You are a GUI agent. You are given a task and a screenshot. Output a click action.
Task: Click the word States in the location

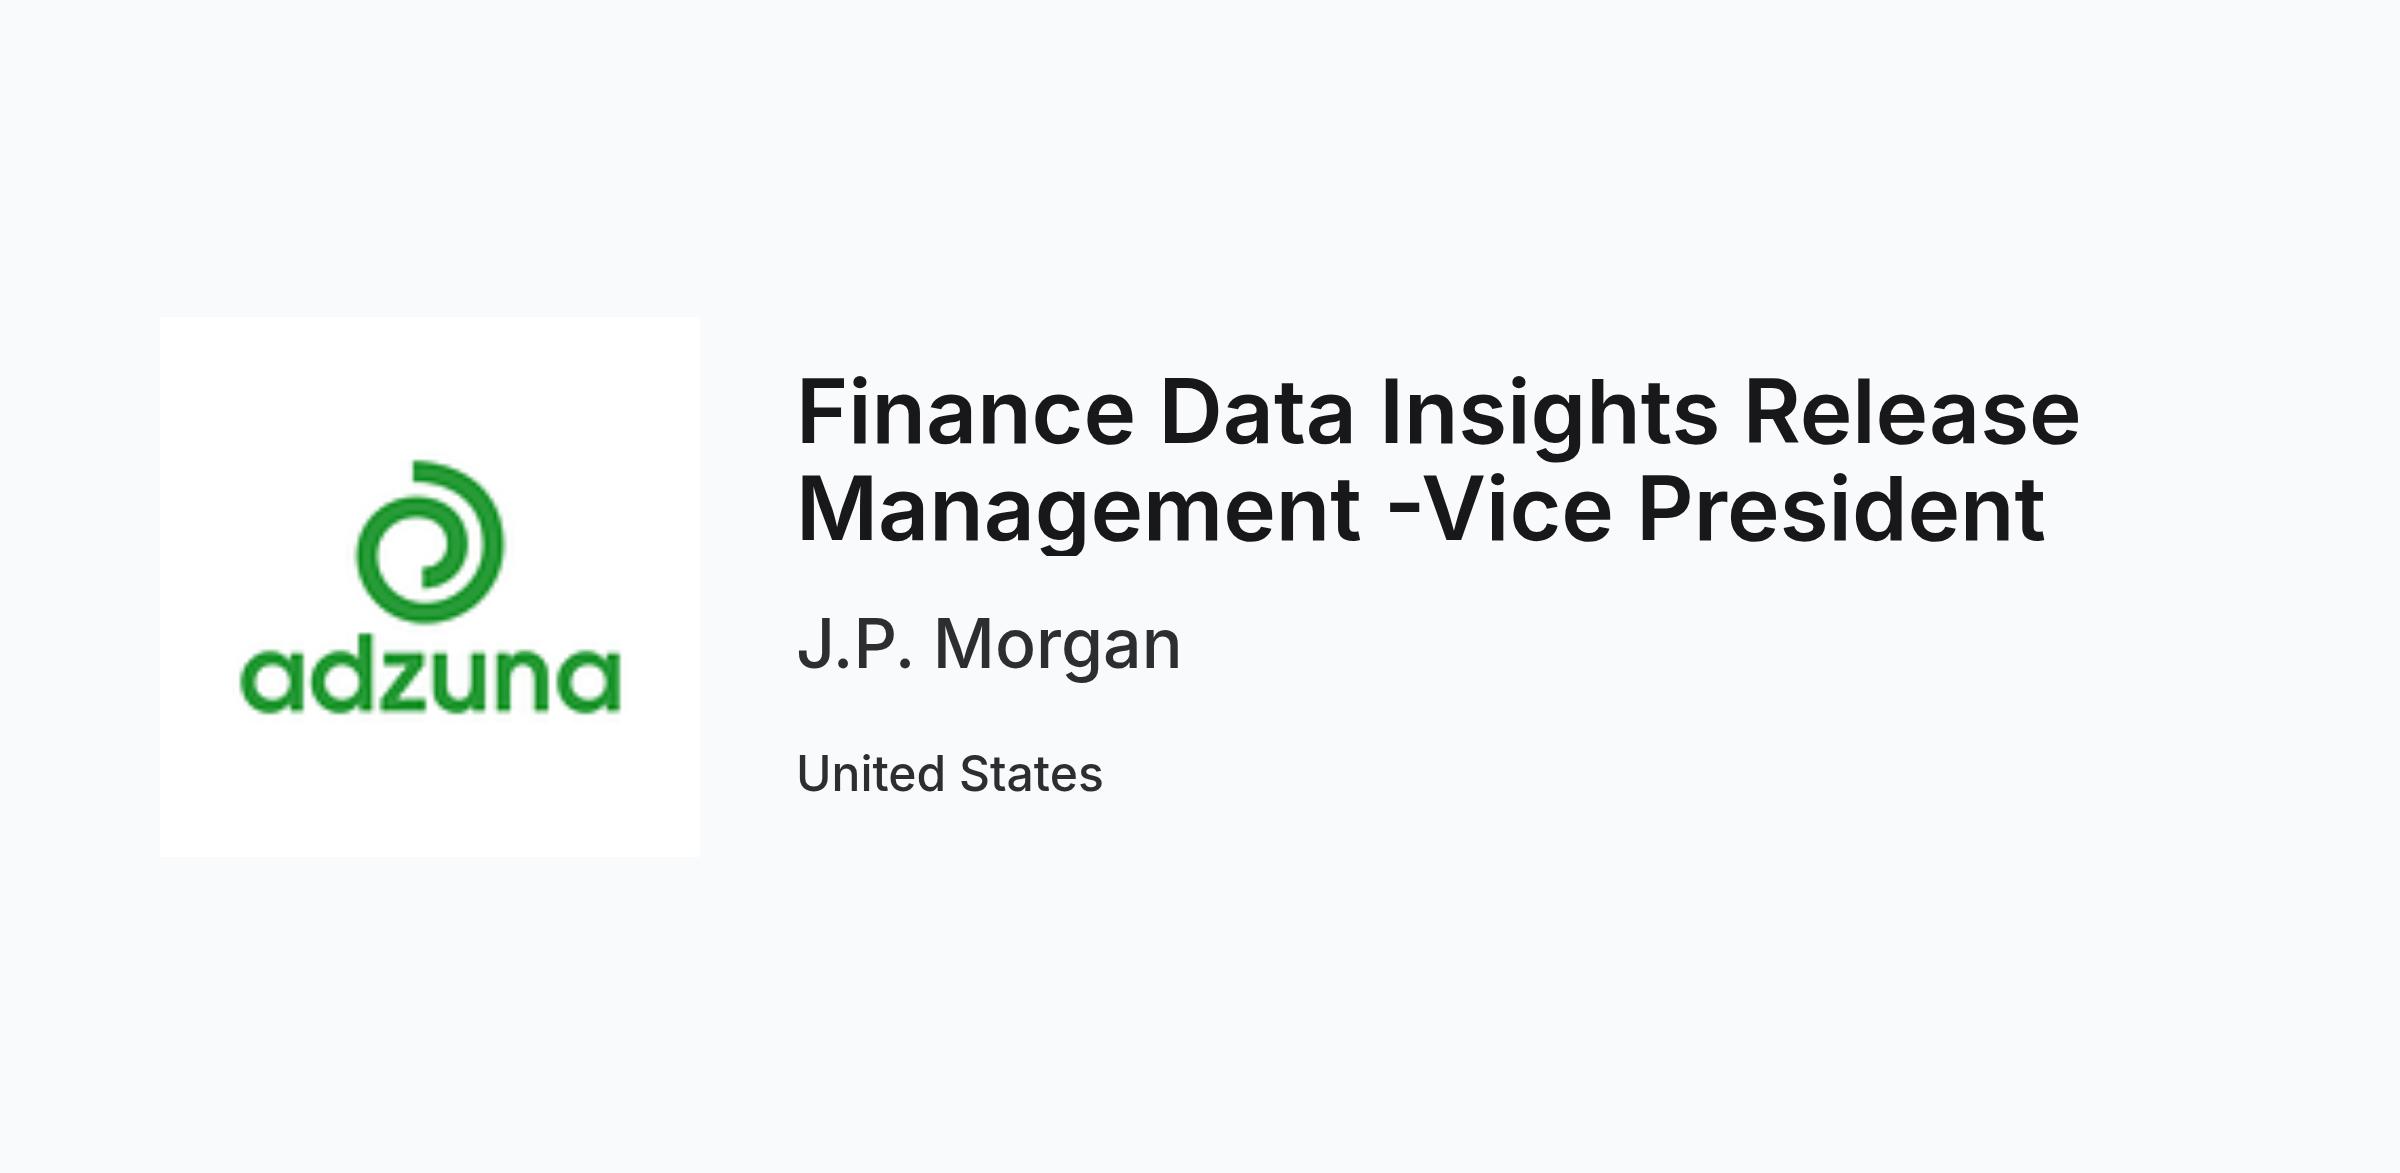(x=1031, y=774)
